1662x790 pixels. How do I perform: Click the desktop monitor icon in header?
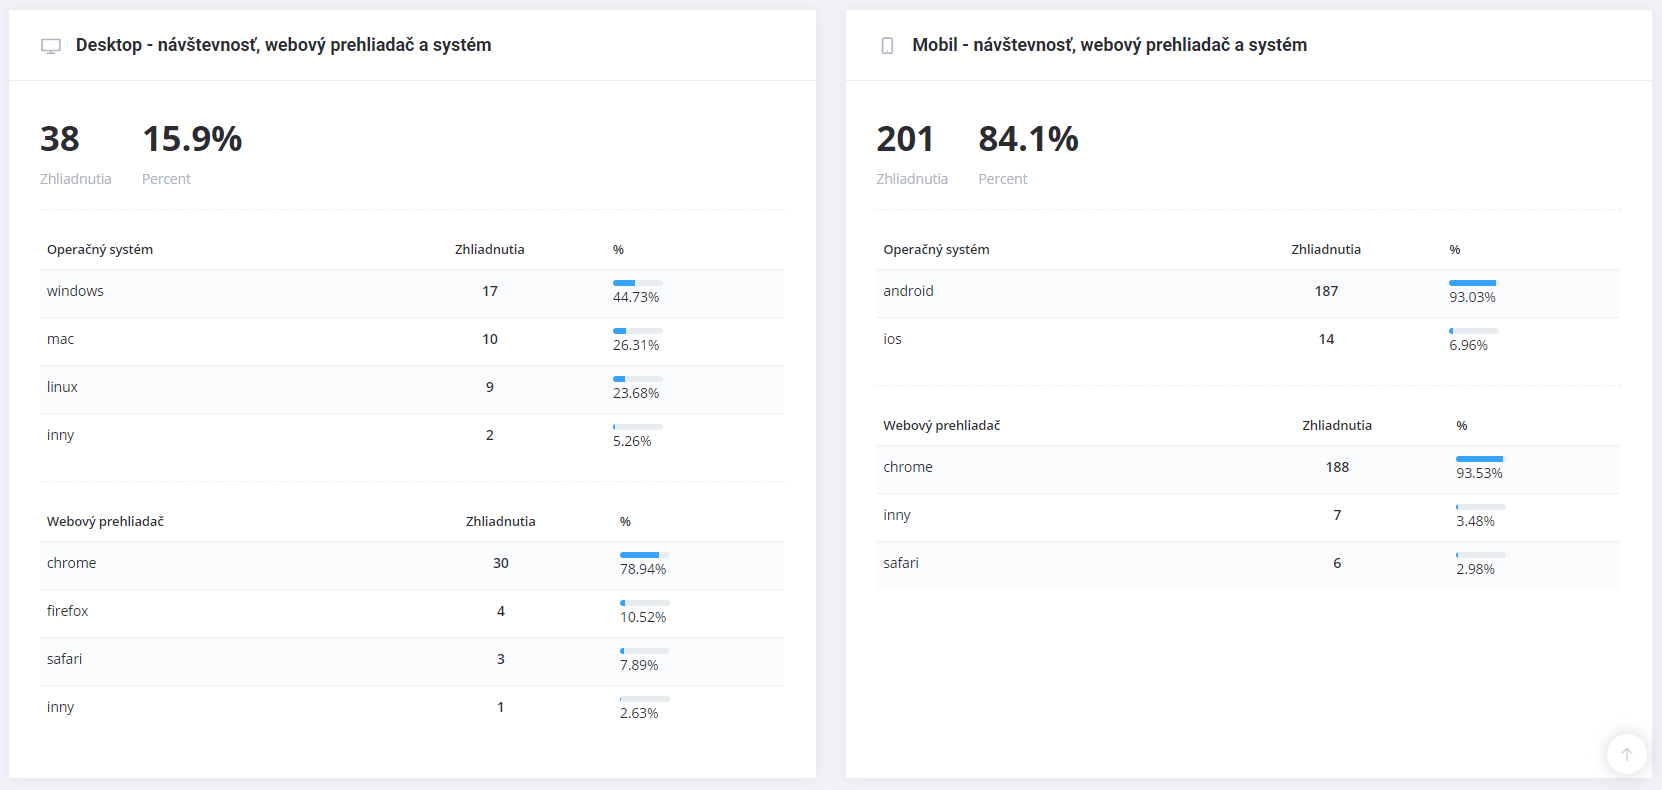[51, 46]
